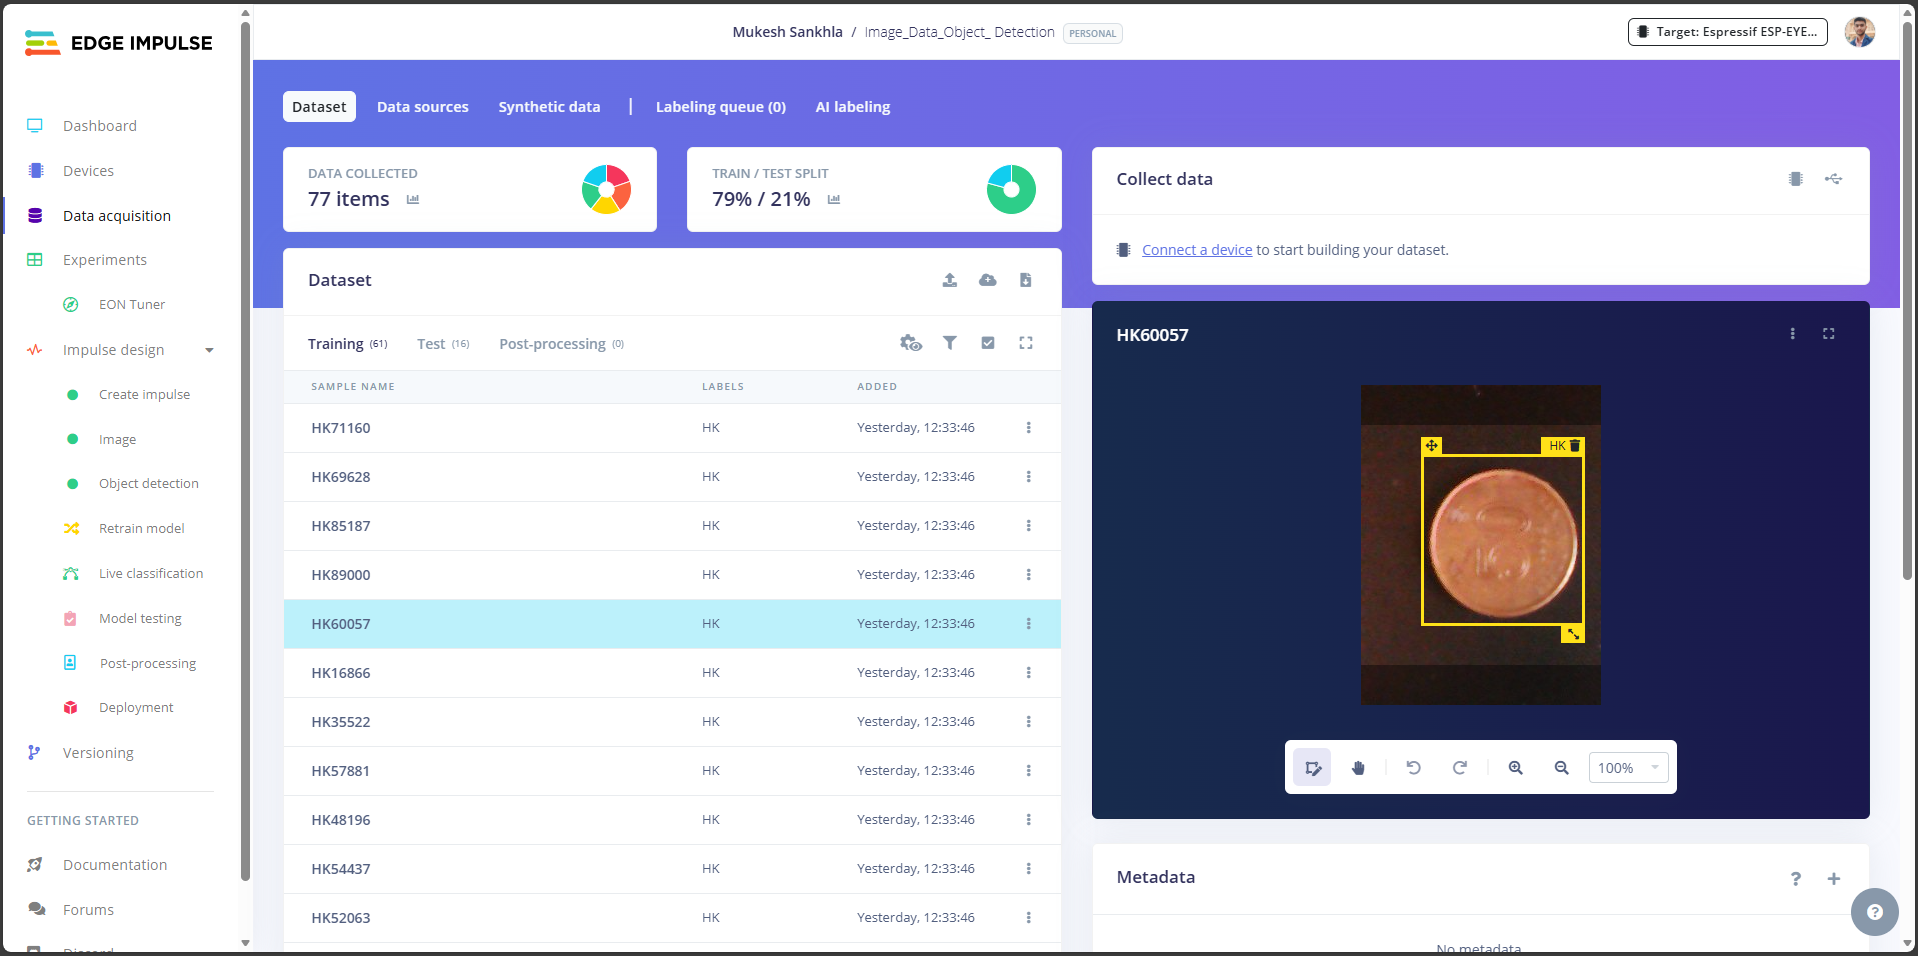
Task: Click the data collected pie chart
Action: pos(606,190)
